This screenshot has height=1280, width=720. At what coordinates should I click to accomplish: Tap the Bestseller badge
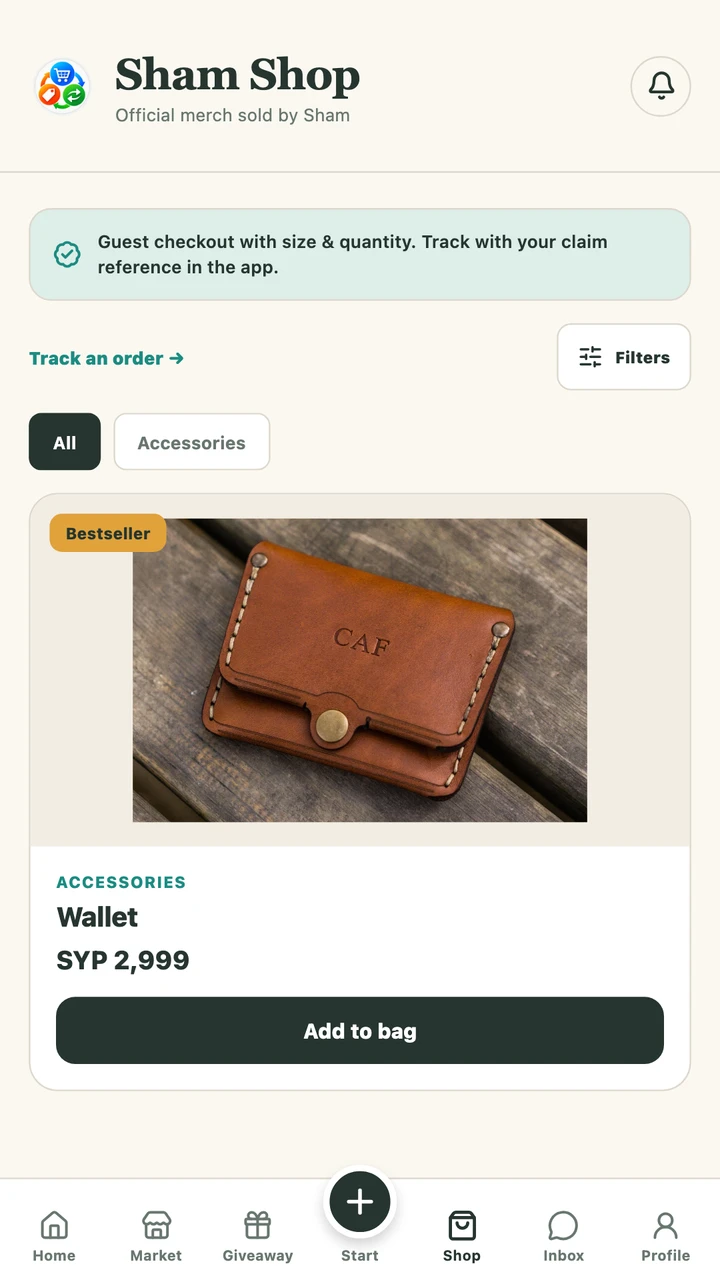point(108,533)
